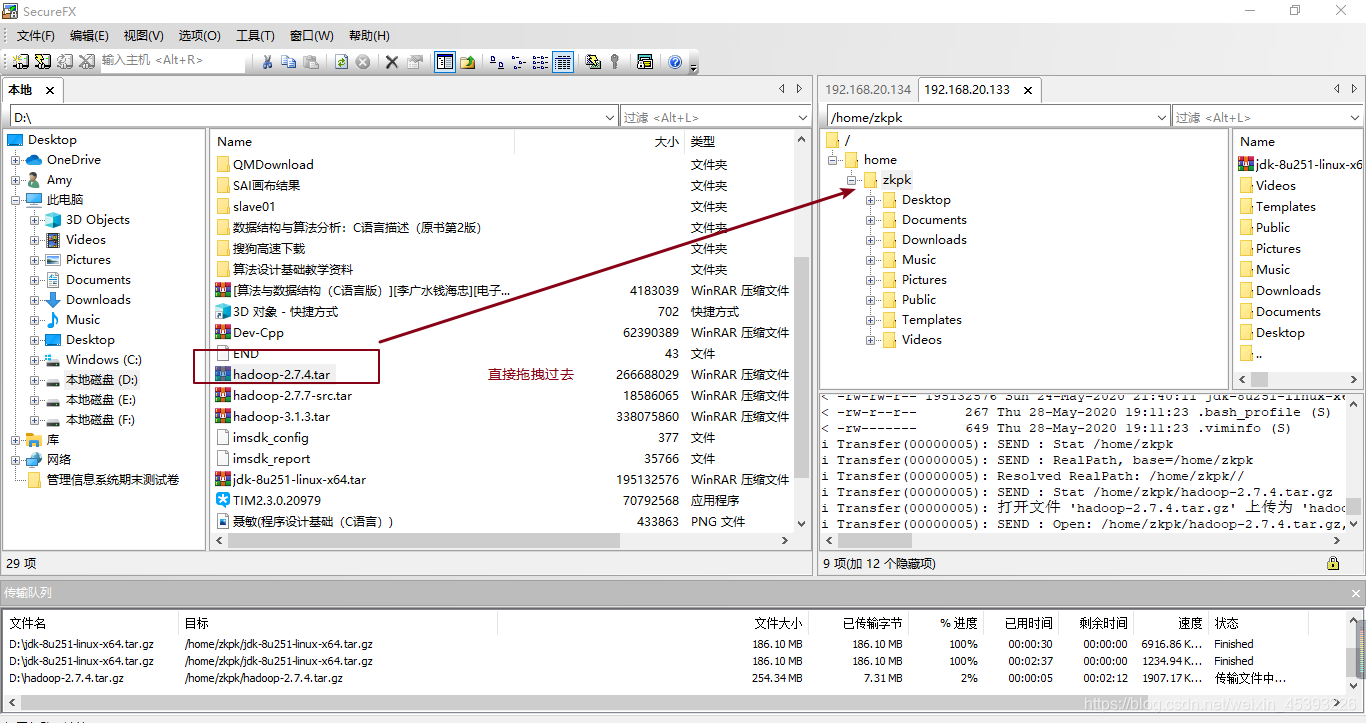Switch to the 192.168.20.134 tab

[868, 89]
